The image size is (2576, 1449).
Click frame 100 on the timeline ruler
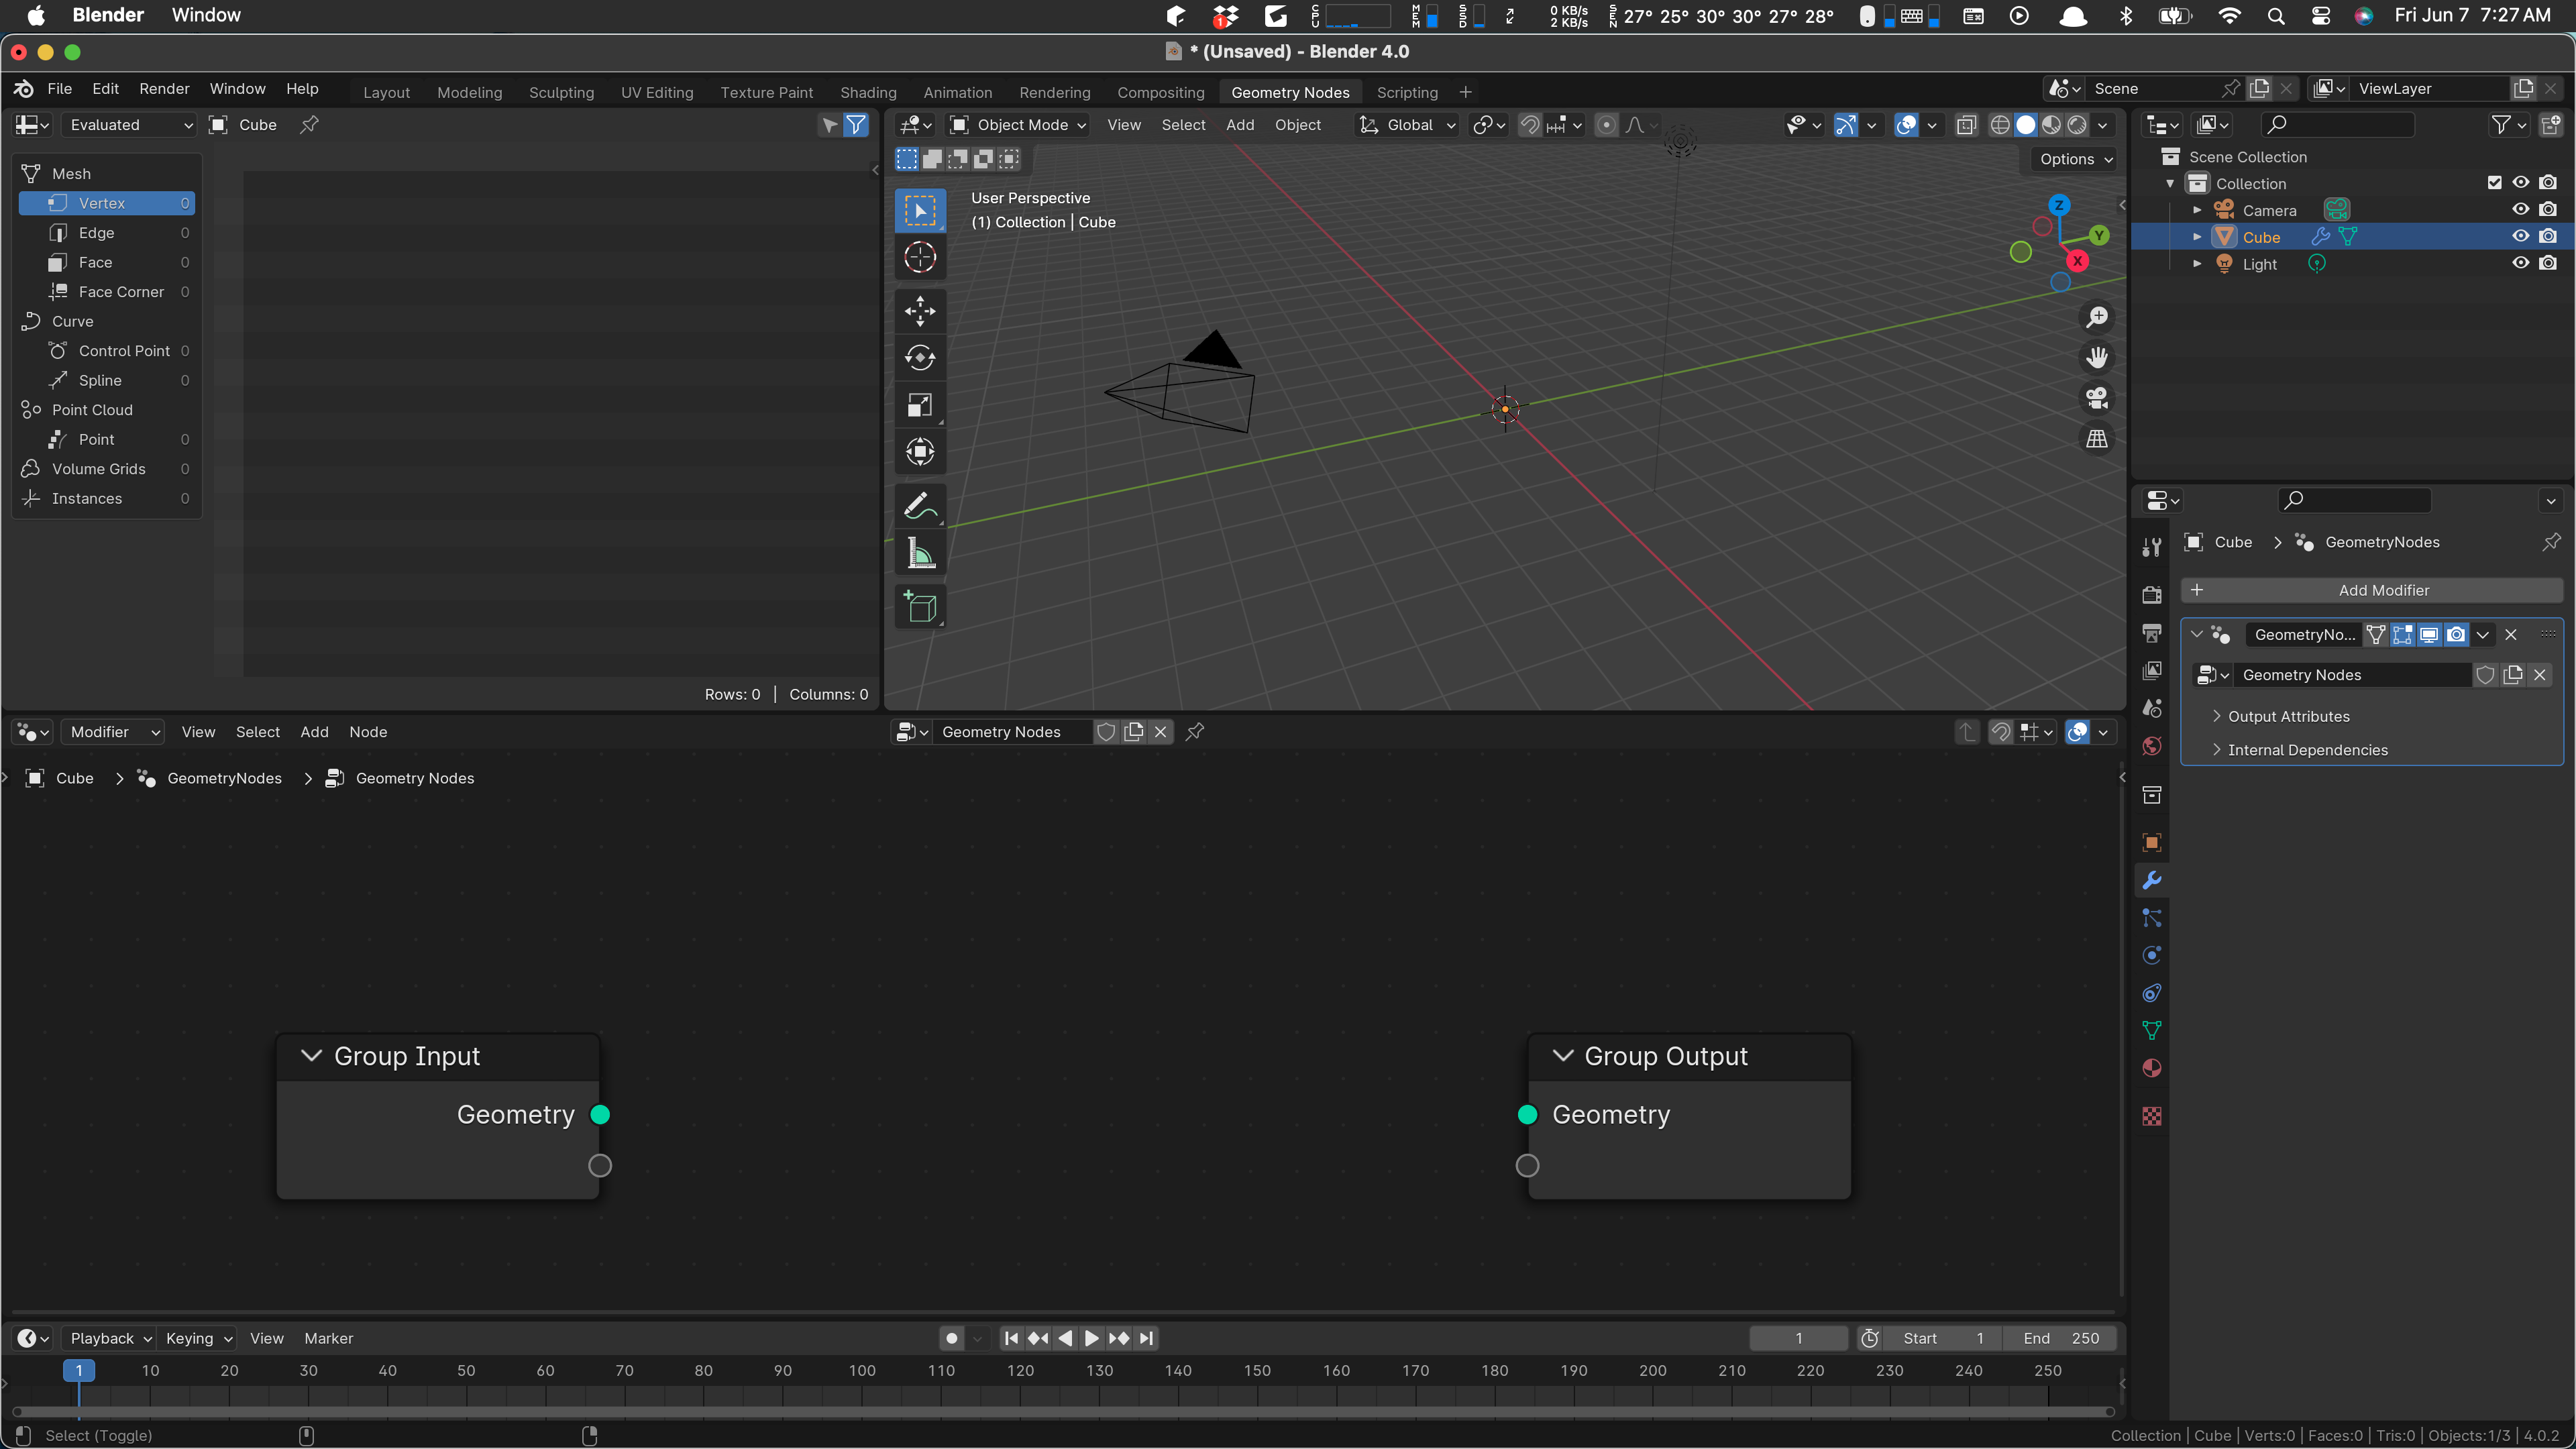pyautogui.click(x=861, y=1371)
